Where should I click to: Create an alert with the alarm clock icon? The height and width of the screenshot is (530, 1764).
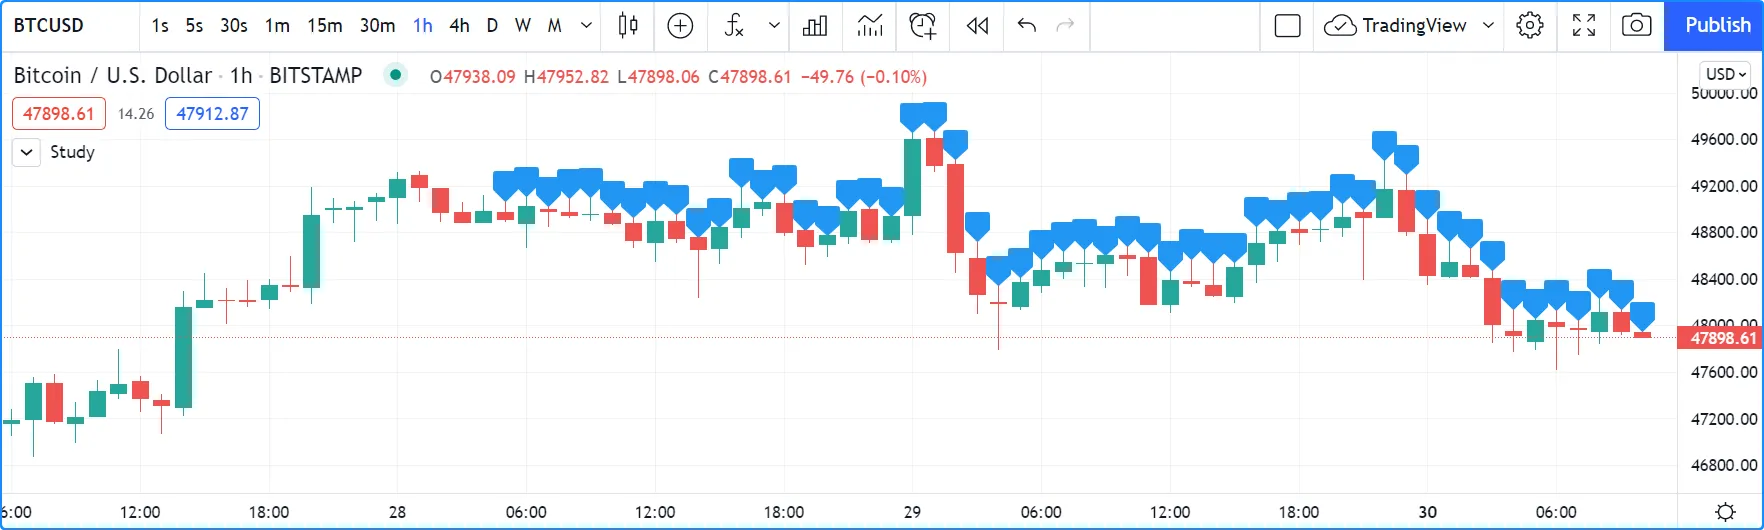pyautogui.click(x=922, y=26)
